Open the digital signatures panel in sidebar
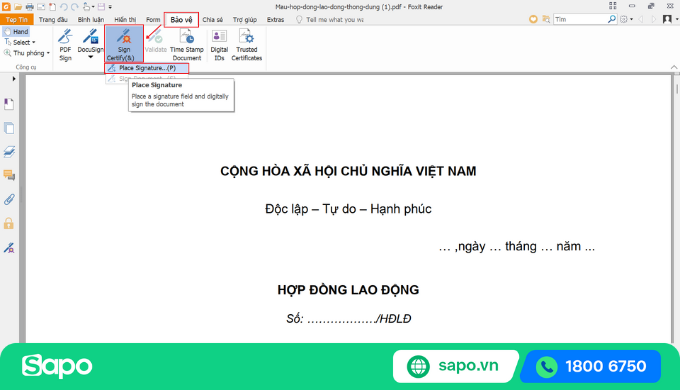680x390 pixels. coord(9,248)
